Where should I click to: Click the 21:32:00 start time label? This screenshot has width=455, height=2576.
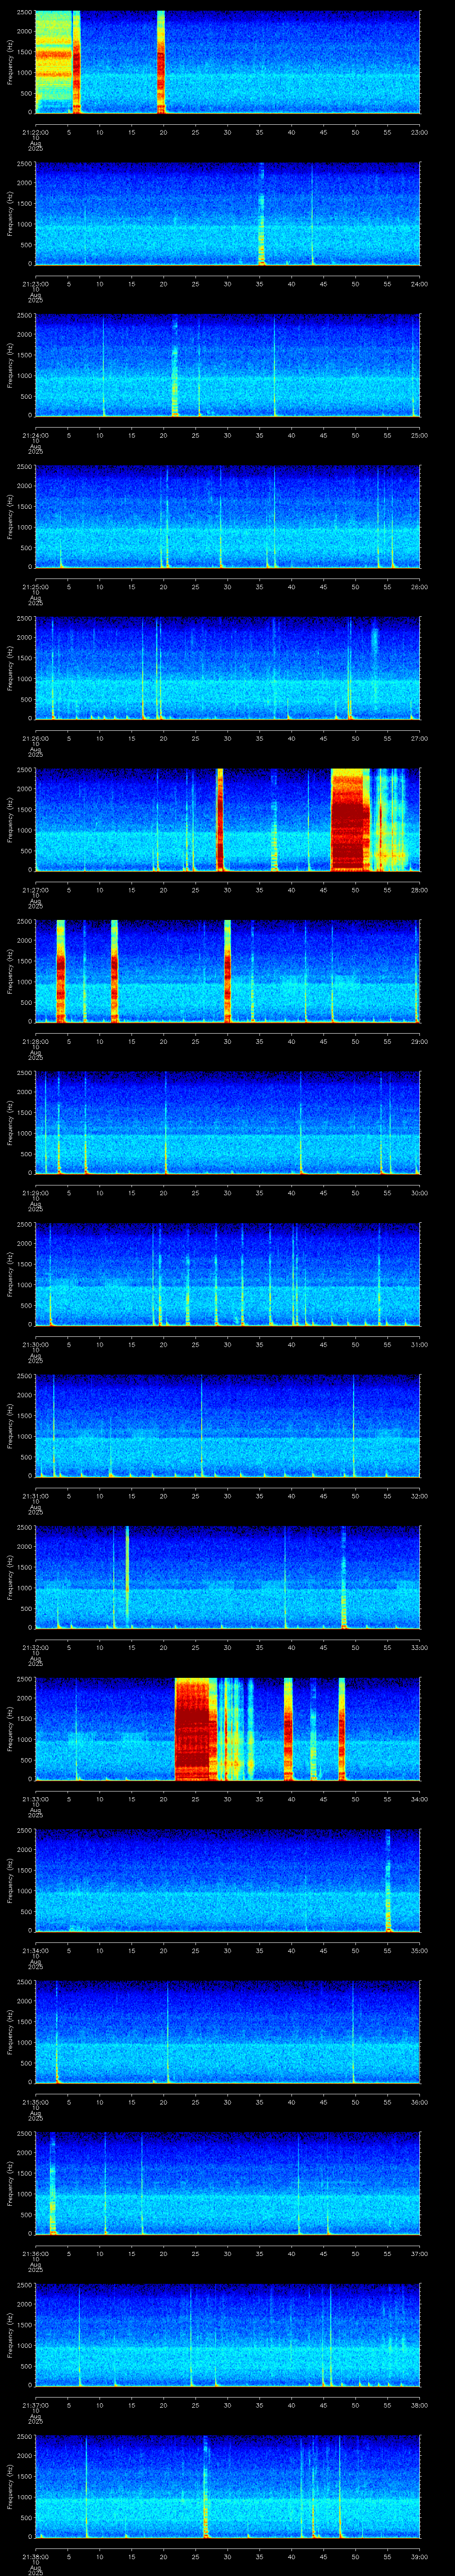pos(35,1647)
